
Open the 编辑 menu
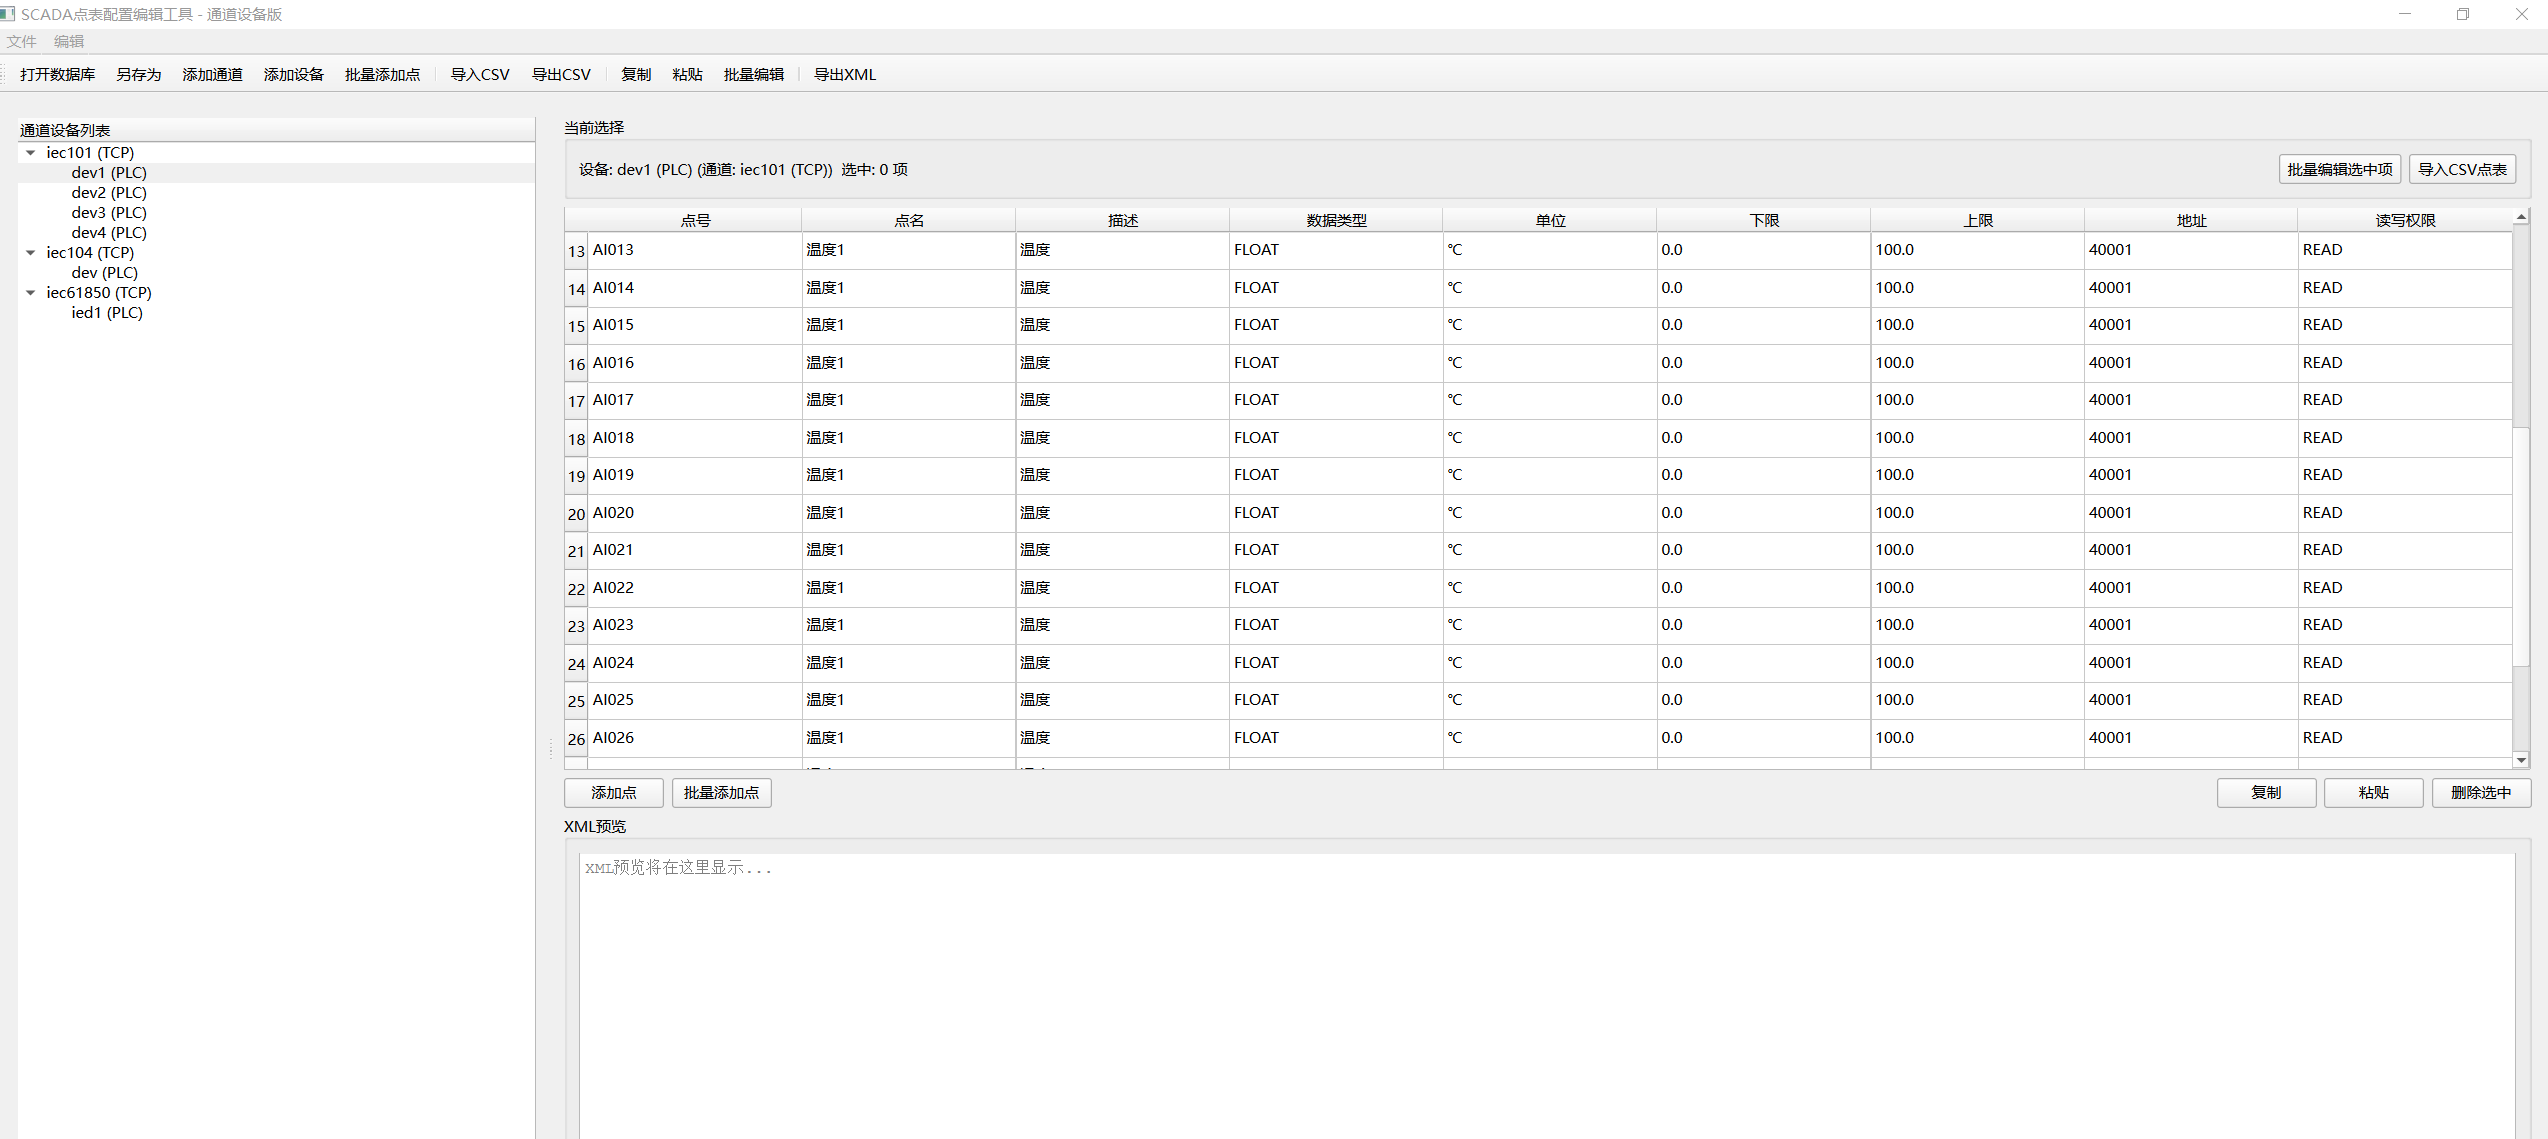(70, 41)
